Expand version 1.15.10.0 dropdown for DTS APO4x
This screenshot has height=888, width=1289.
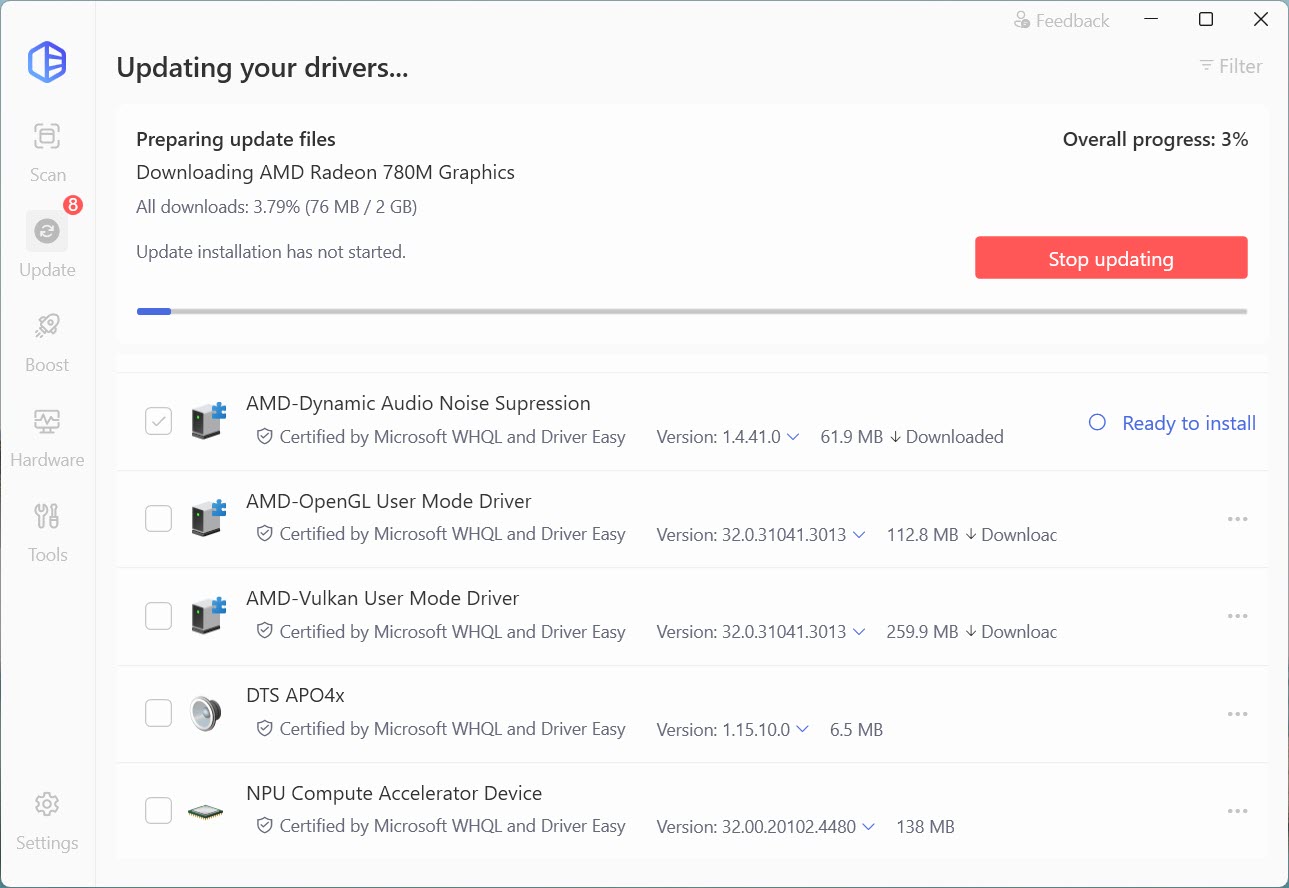click(802, 730)
